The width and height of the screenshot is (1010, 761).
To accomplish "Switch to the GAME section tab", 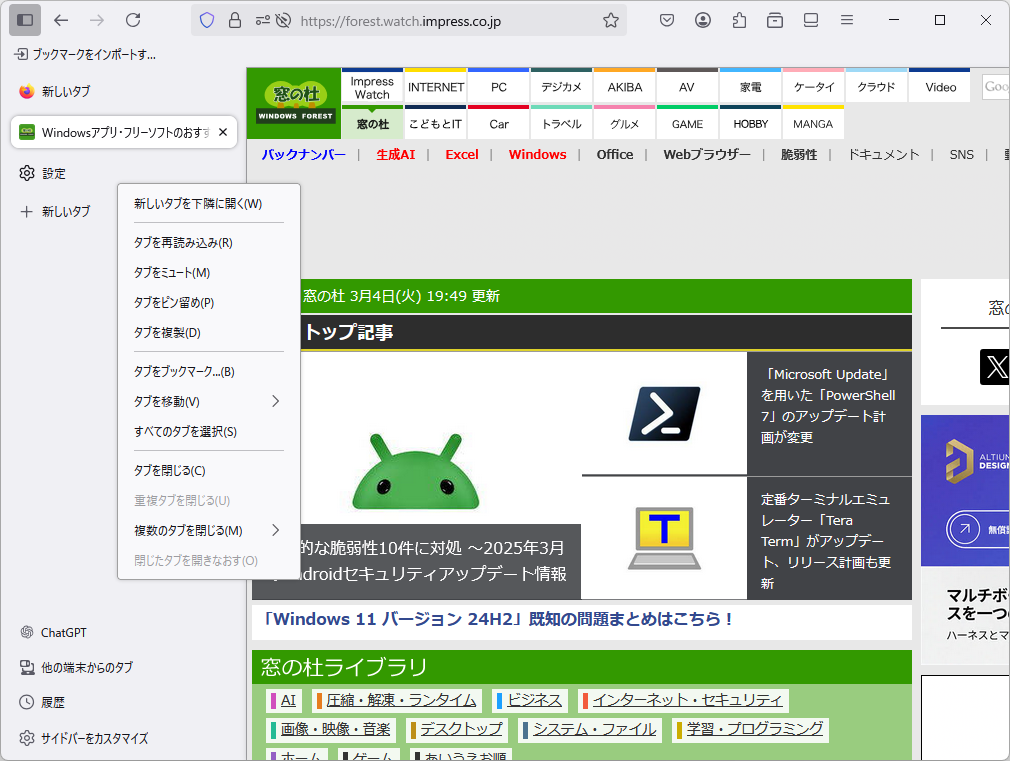I will click(x=687, y=124).
